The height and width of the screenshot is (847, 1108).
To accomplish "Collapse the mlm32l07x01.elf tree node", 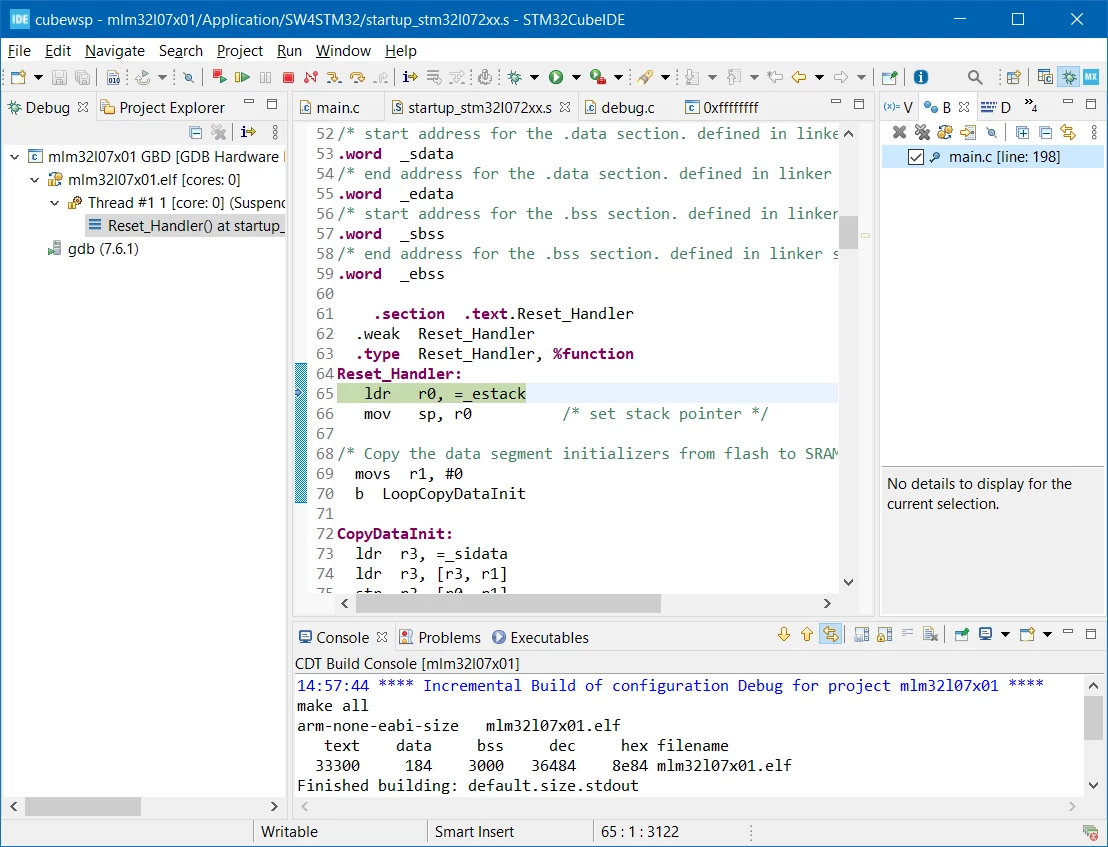I will (34, 180).
